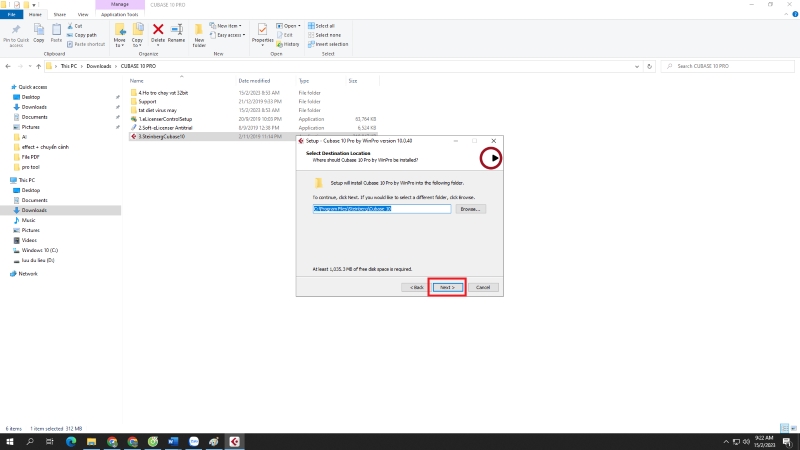Go back using the back arrow
Screen dimensions: 800x450
[x=8, y=66]
